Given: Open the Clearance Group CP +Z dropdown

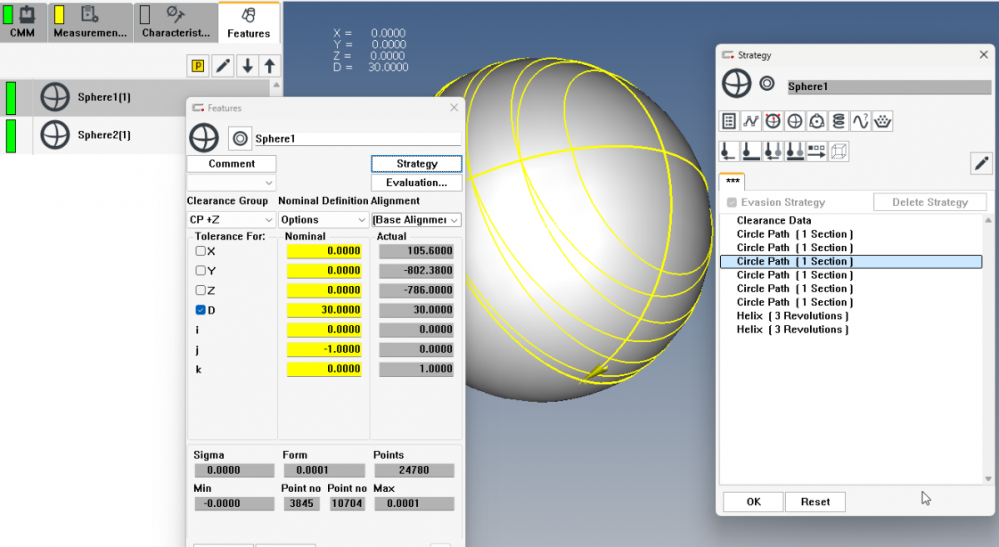Looking at the screenshot, I should (x=231, y=220).
